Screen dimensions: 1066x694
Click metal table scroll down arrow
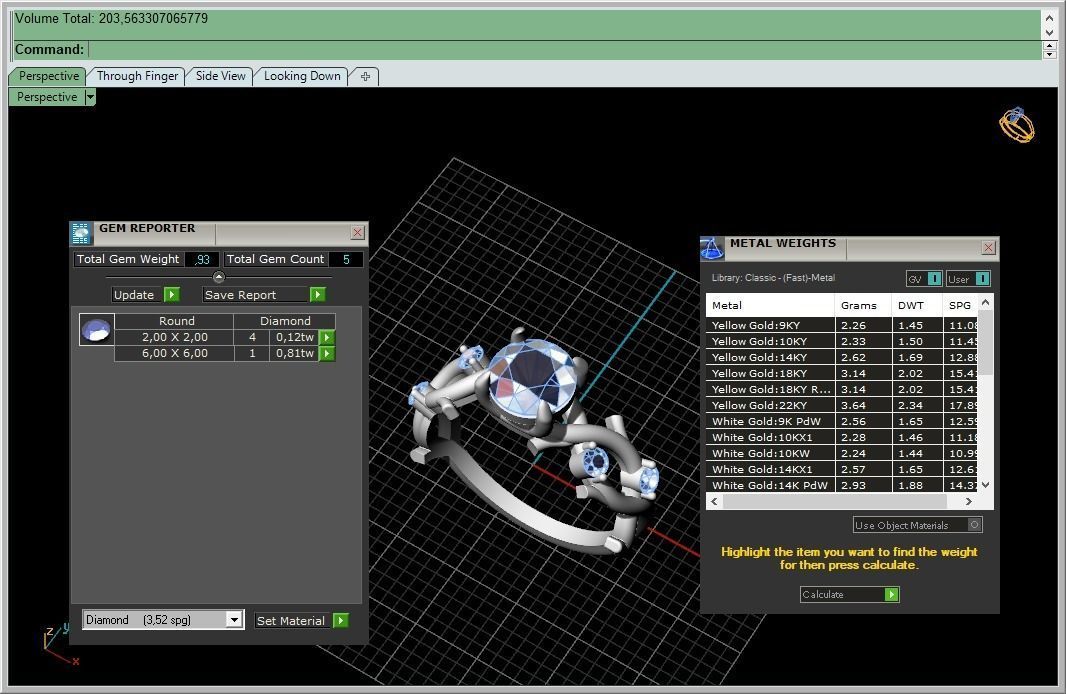[x=986, y=485]
